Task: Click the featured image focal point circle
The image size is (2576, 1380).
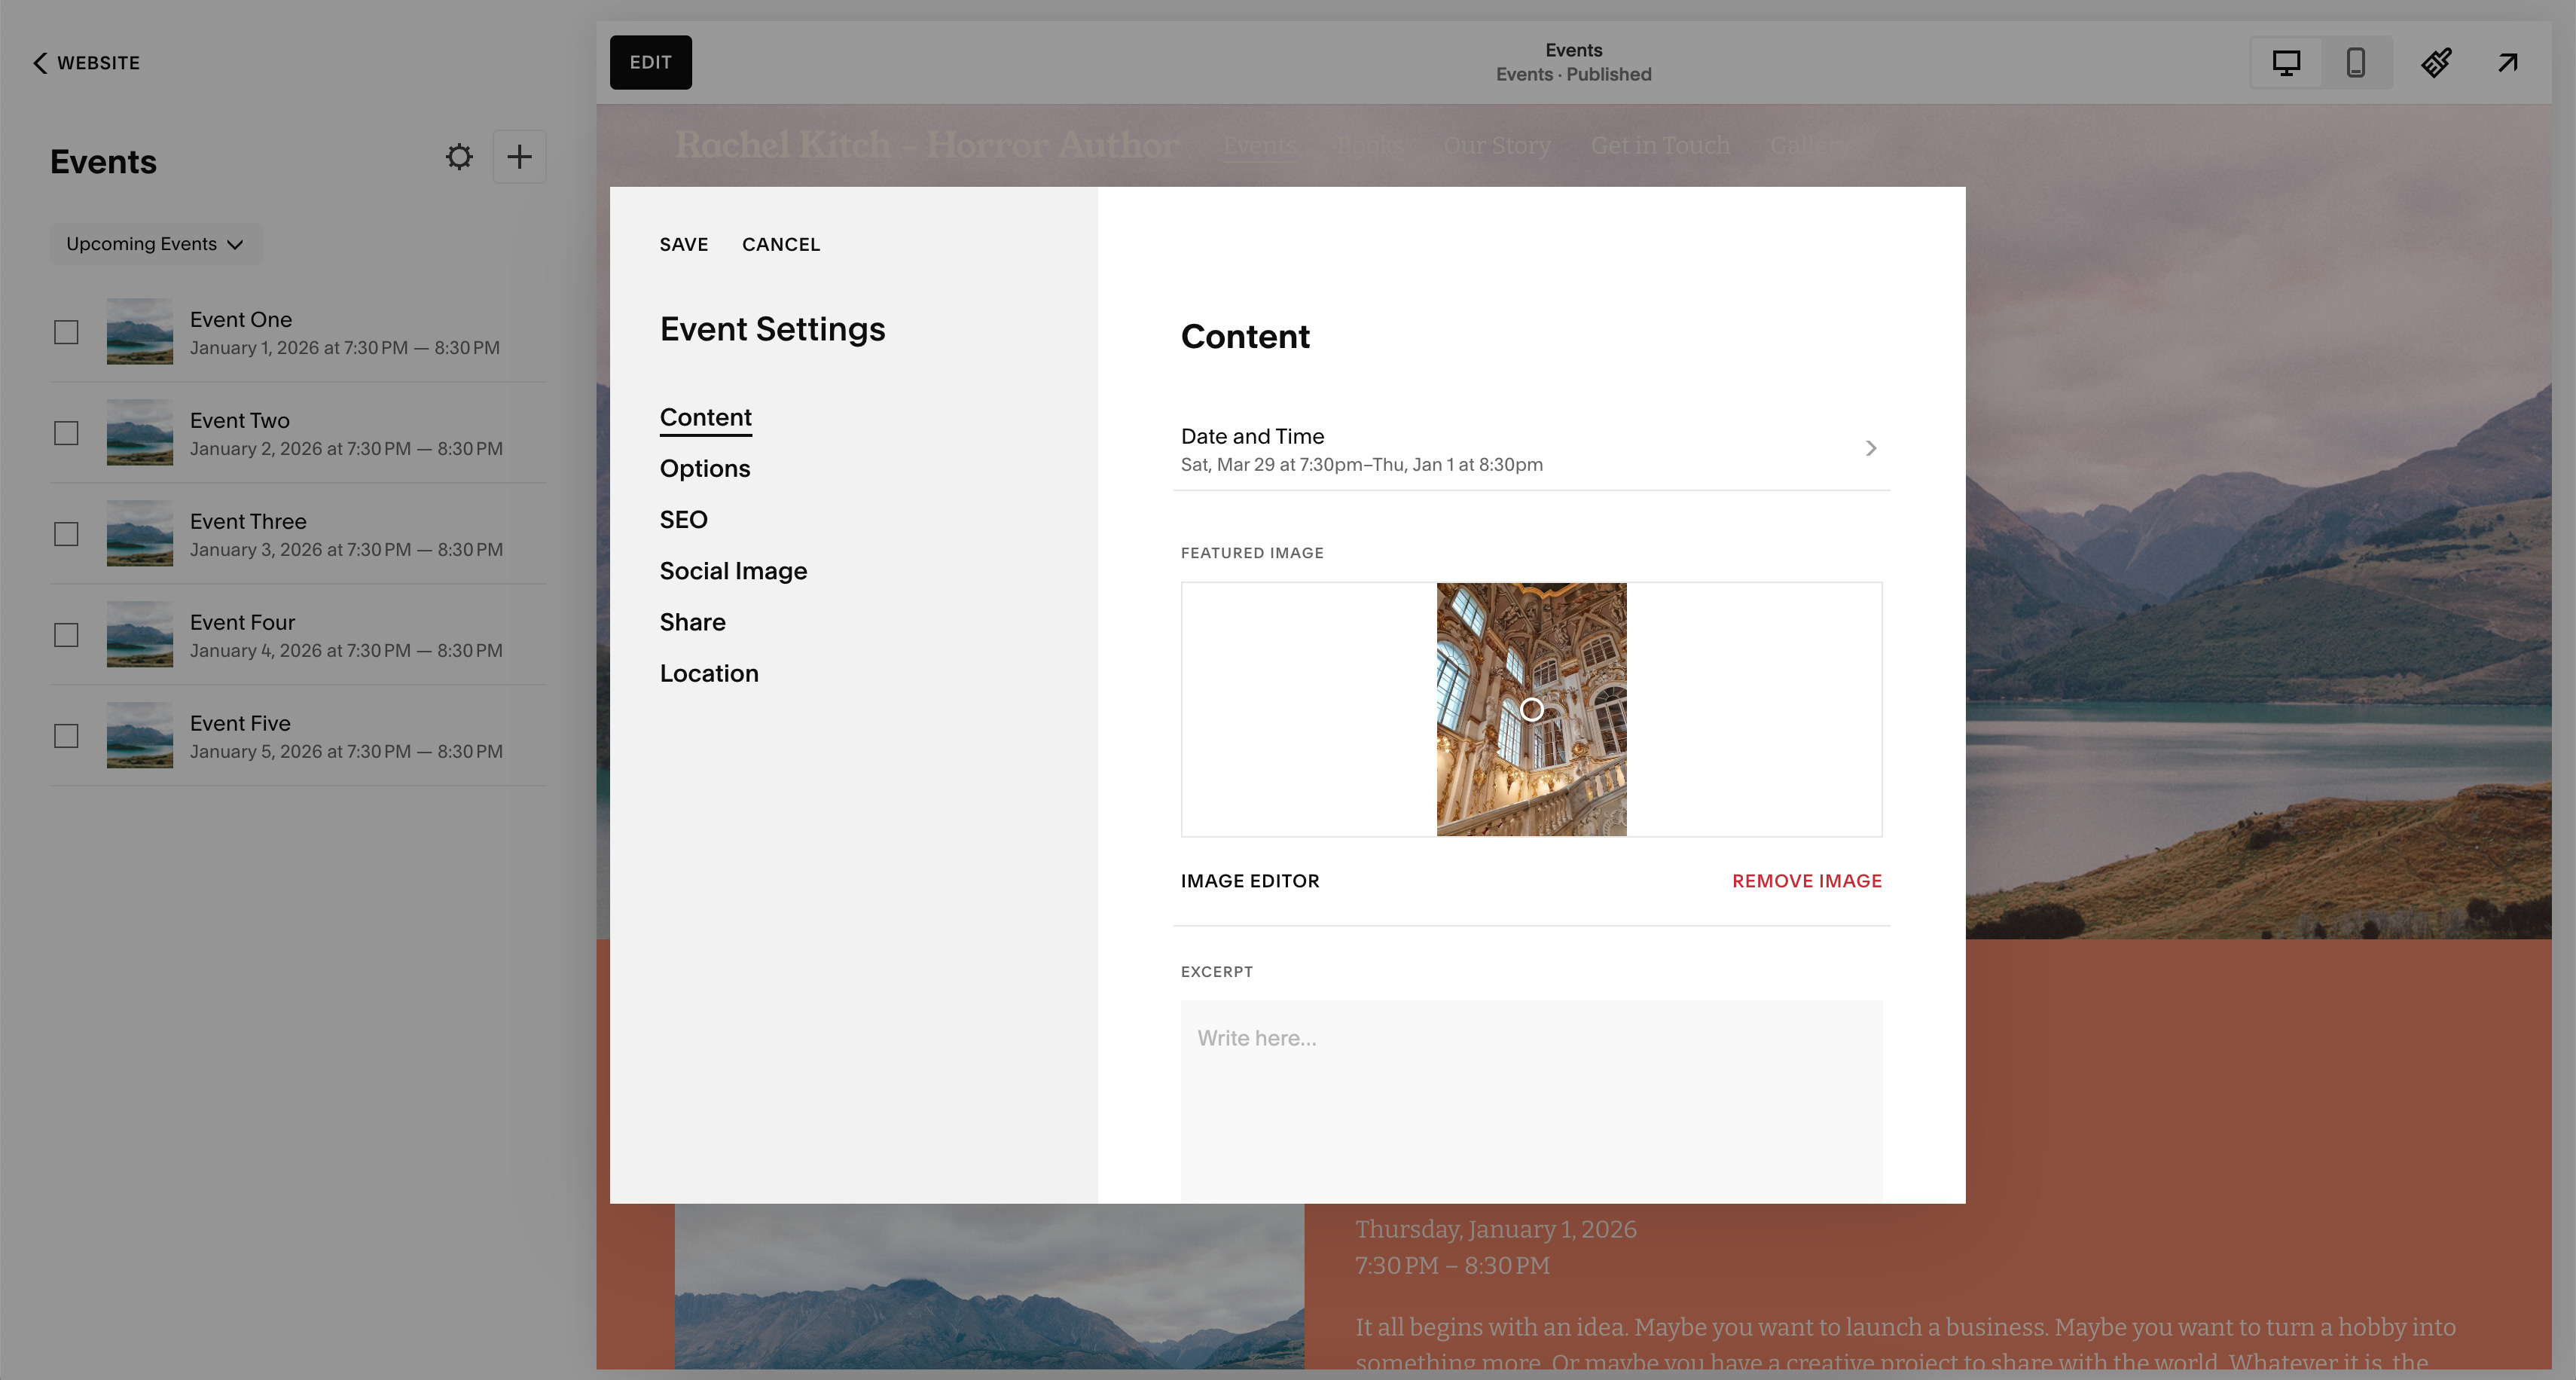Action: click(x=1531, y=710)
